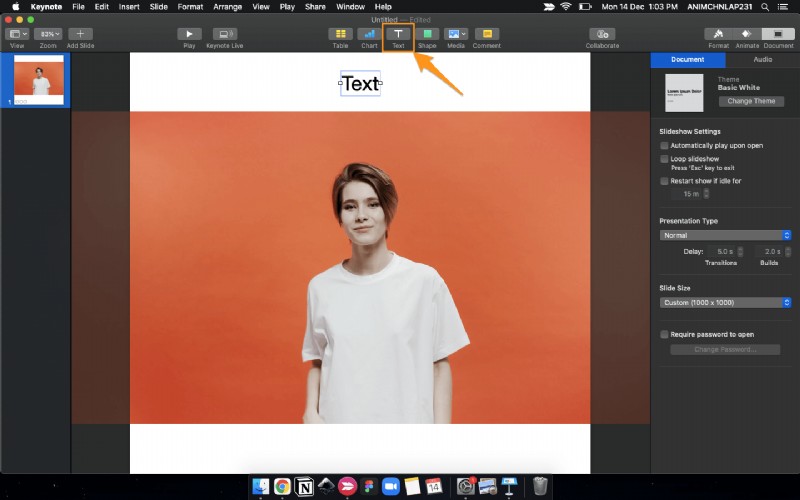
Task: Click the Builds delay 2.0 s field
Action: point(769,252)
